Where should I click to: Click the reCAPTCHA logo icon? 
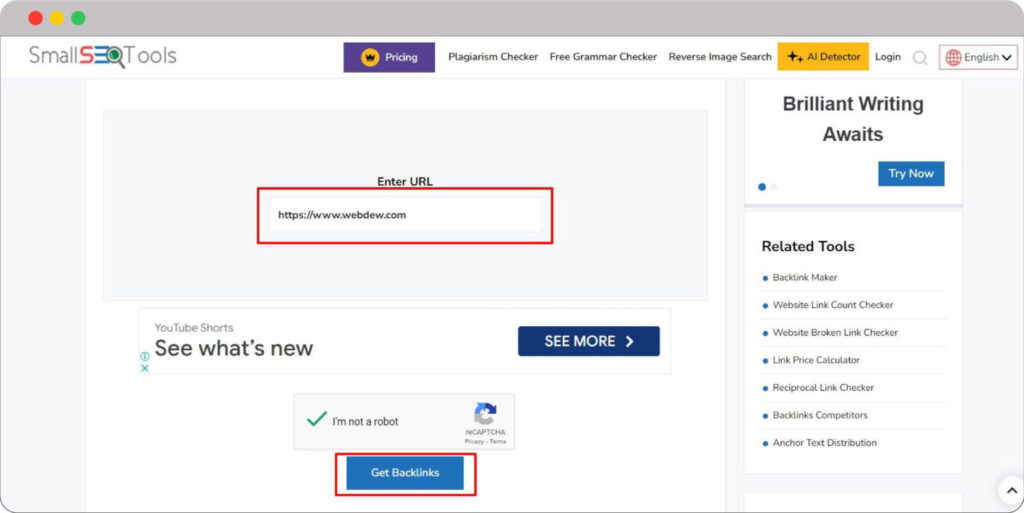coord(485,414)
